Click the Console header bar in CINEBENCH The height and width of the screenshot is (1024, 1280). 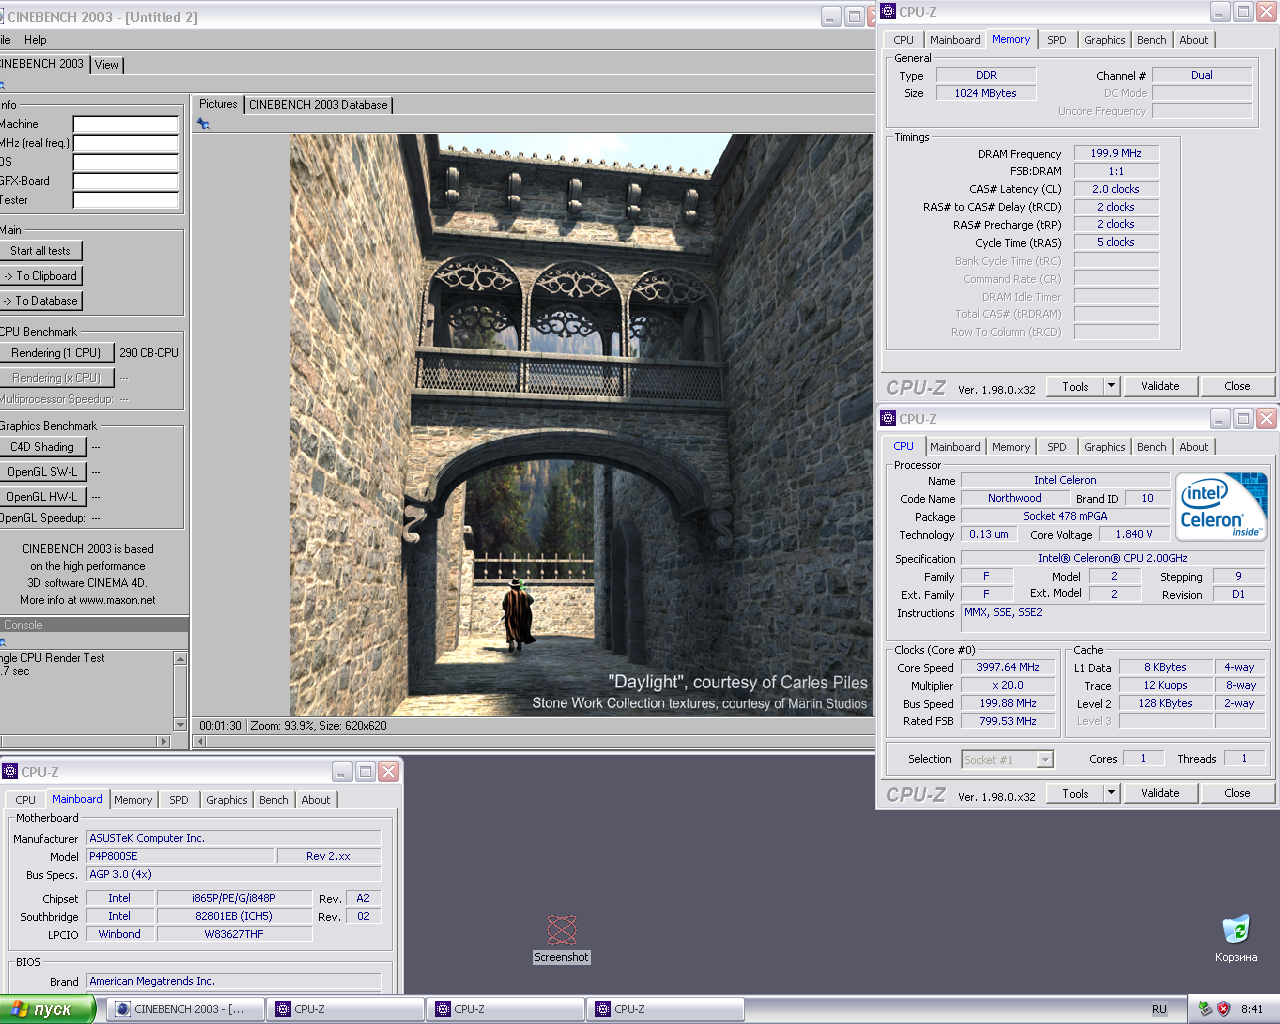coord(94,625)
